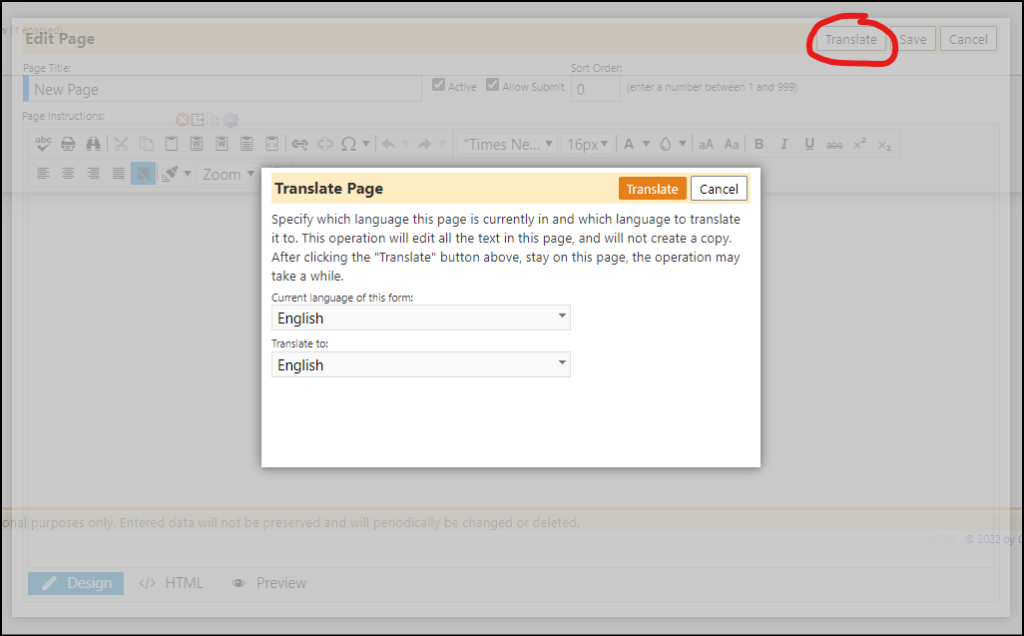Align text left in the editor
Viewport: 1024px width, 636px height.
[x=43, y=173]
